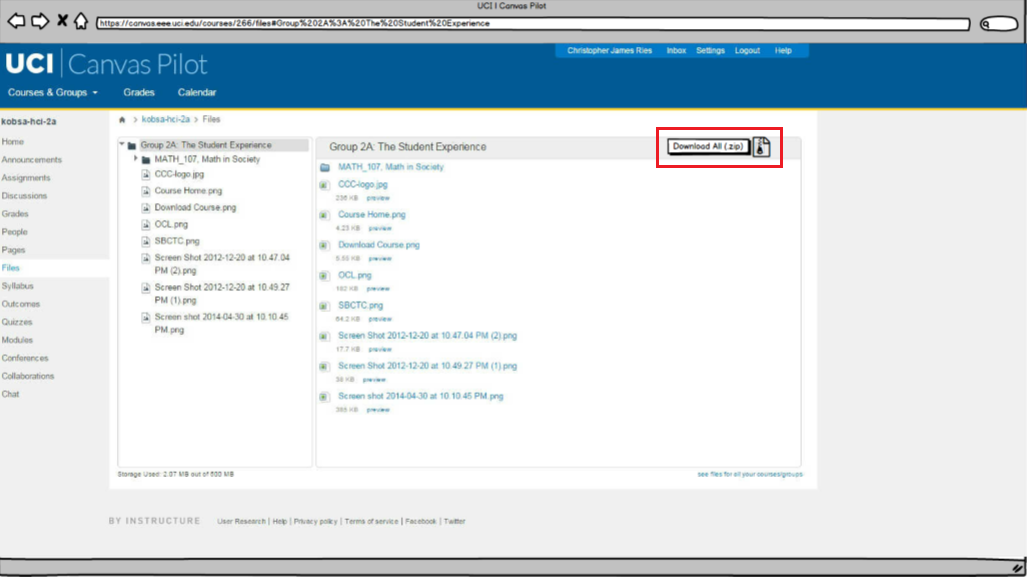The height and width of the screenshot is (577, 1027).
Task: Click the MATH_107 folder icon in file list
Action: 324,168
